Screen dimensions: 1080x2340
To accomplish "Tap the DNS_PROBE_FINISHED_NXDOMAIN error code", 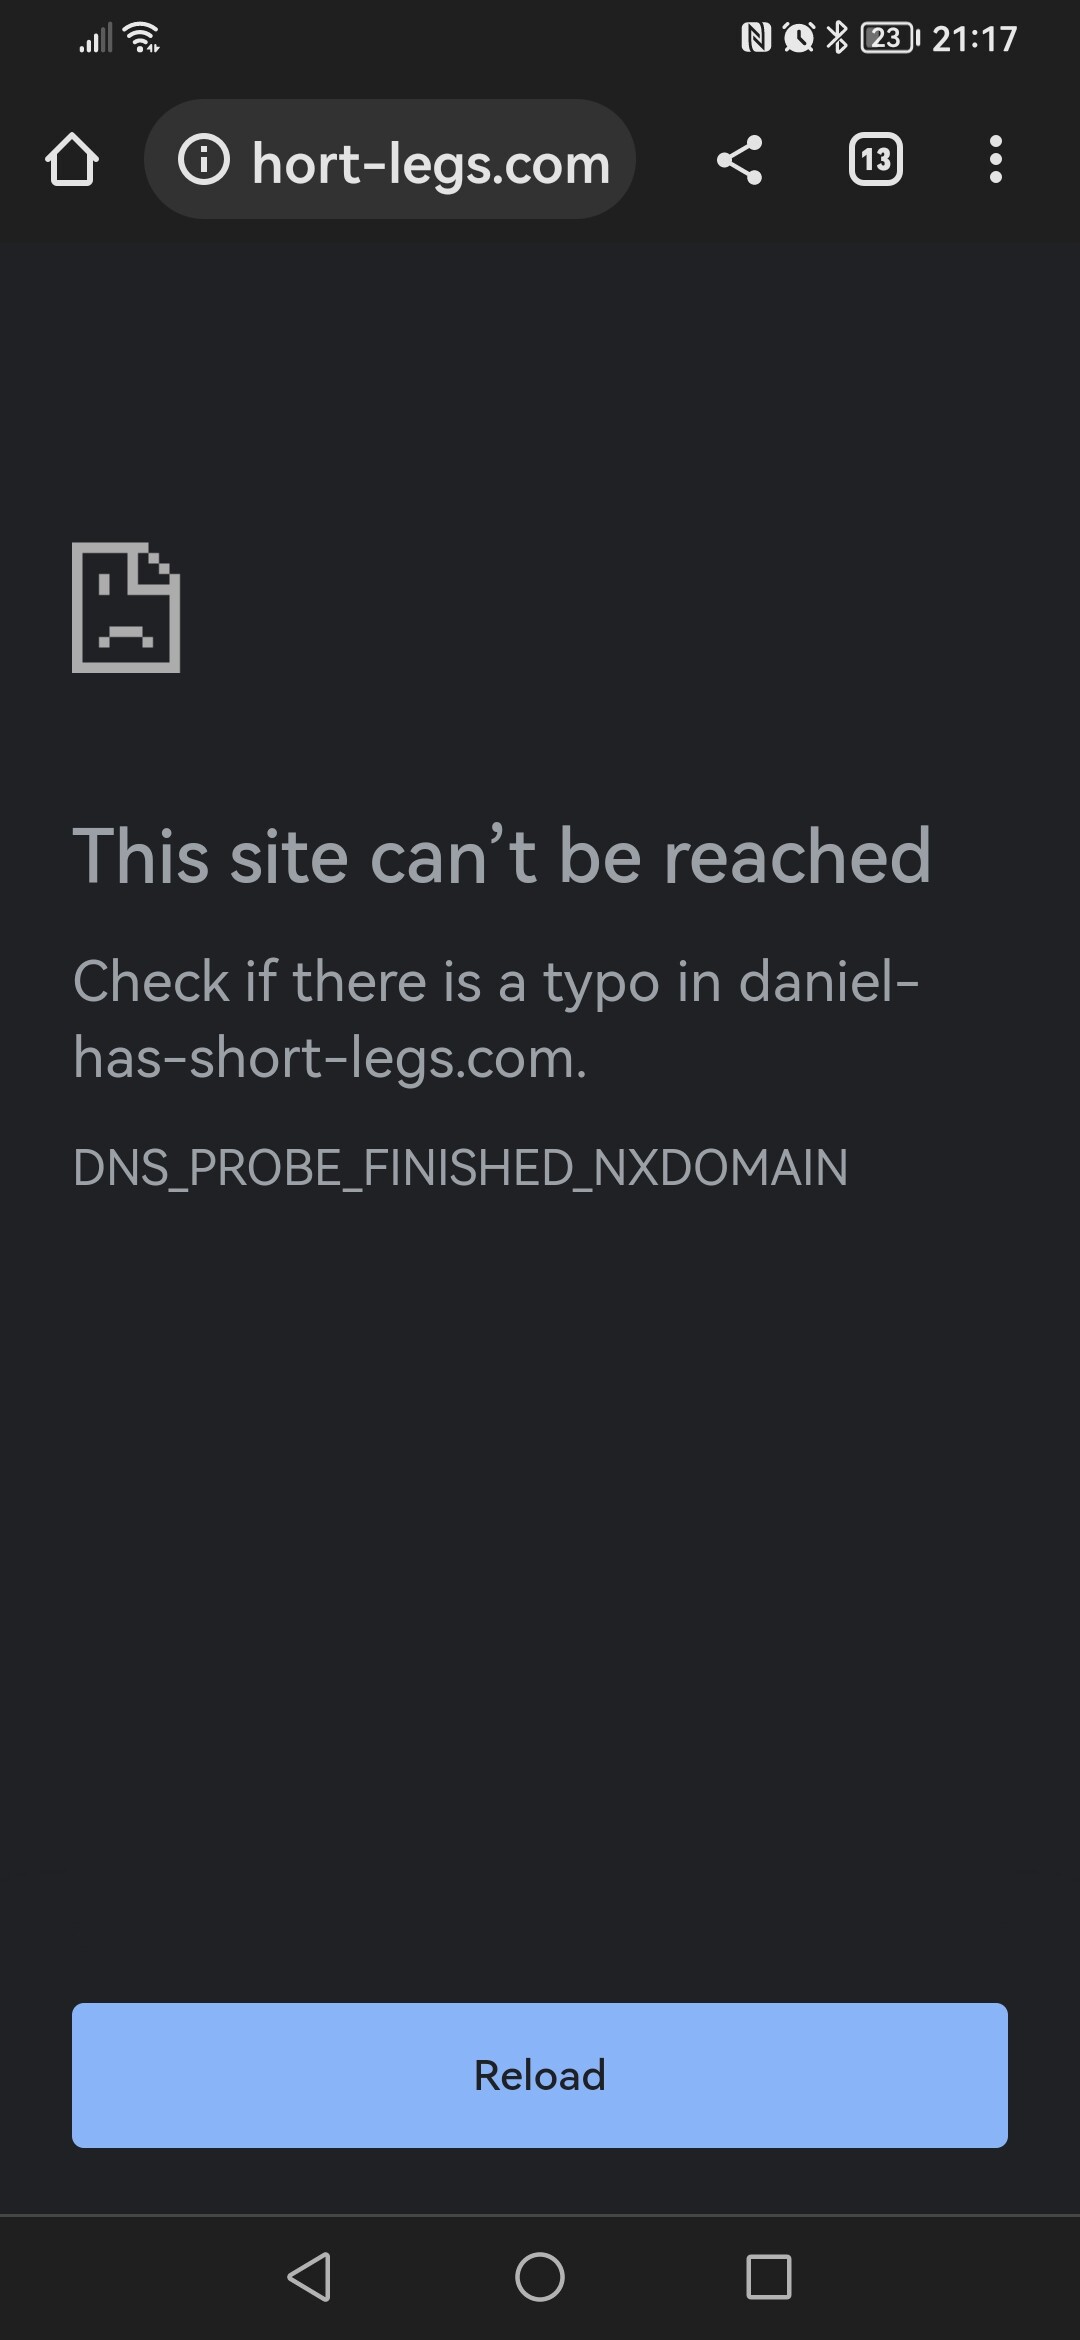I will pyautogui.click(x=461, y=1167).
